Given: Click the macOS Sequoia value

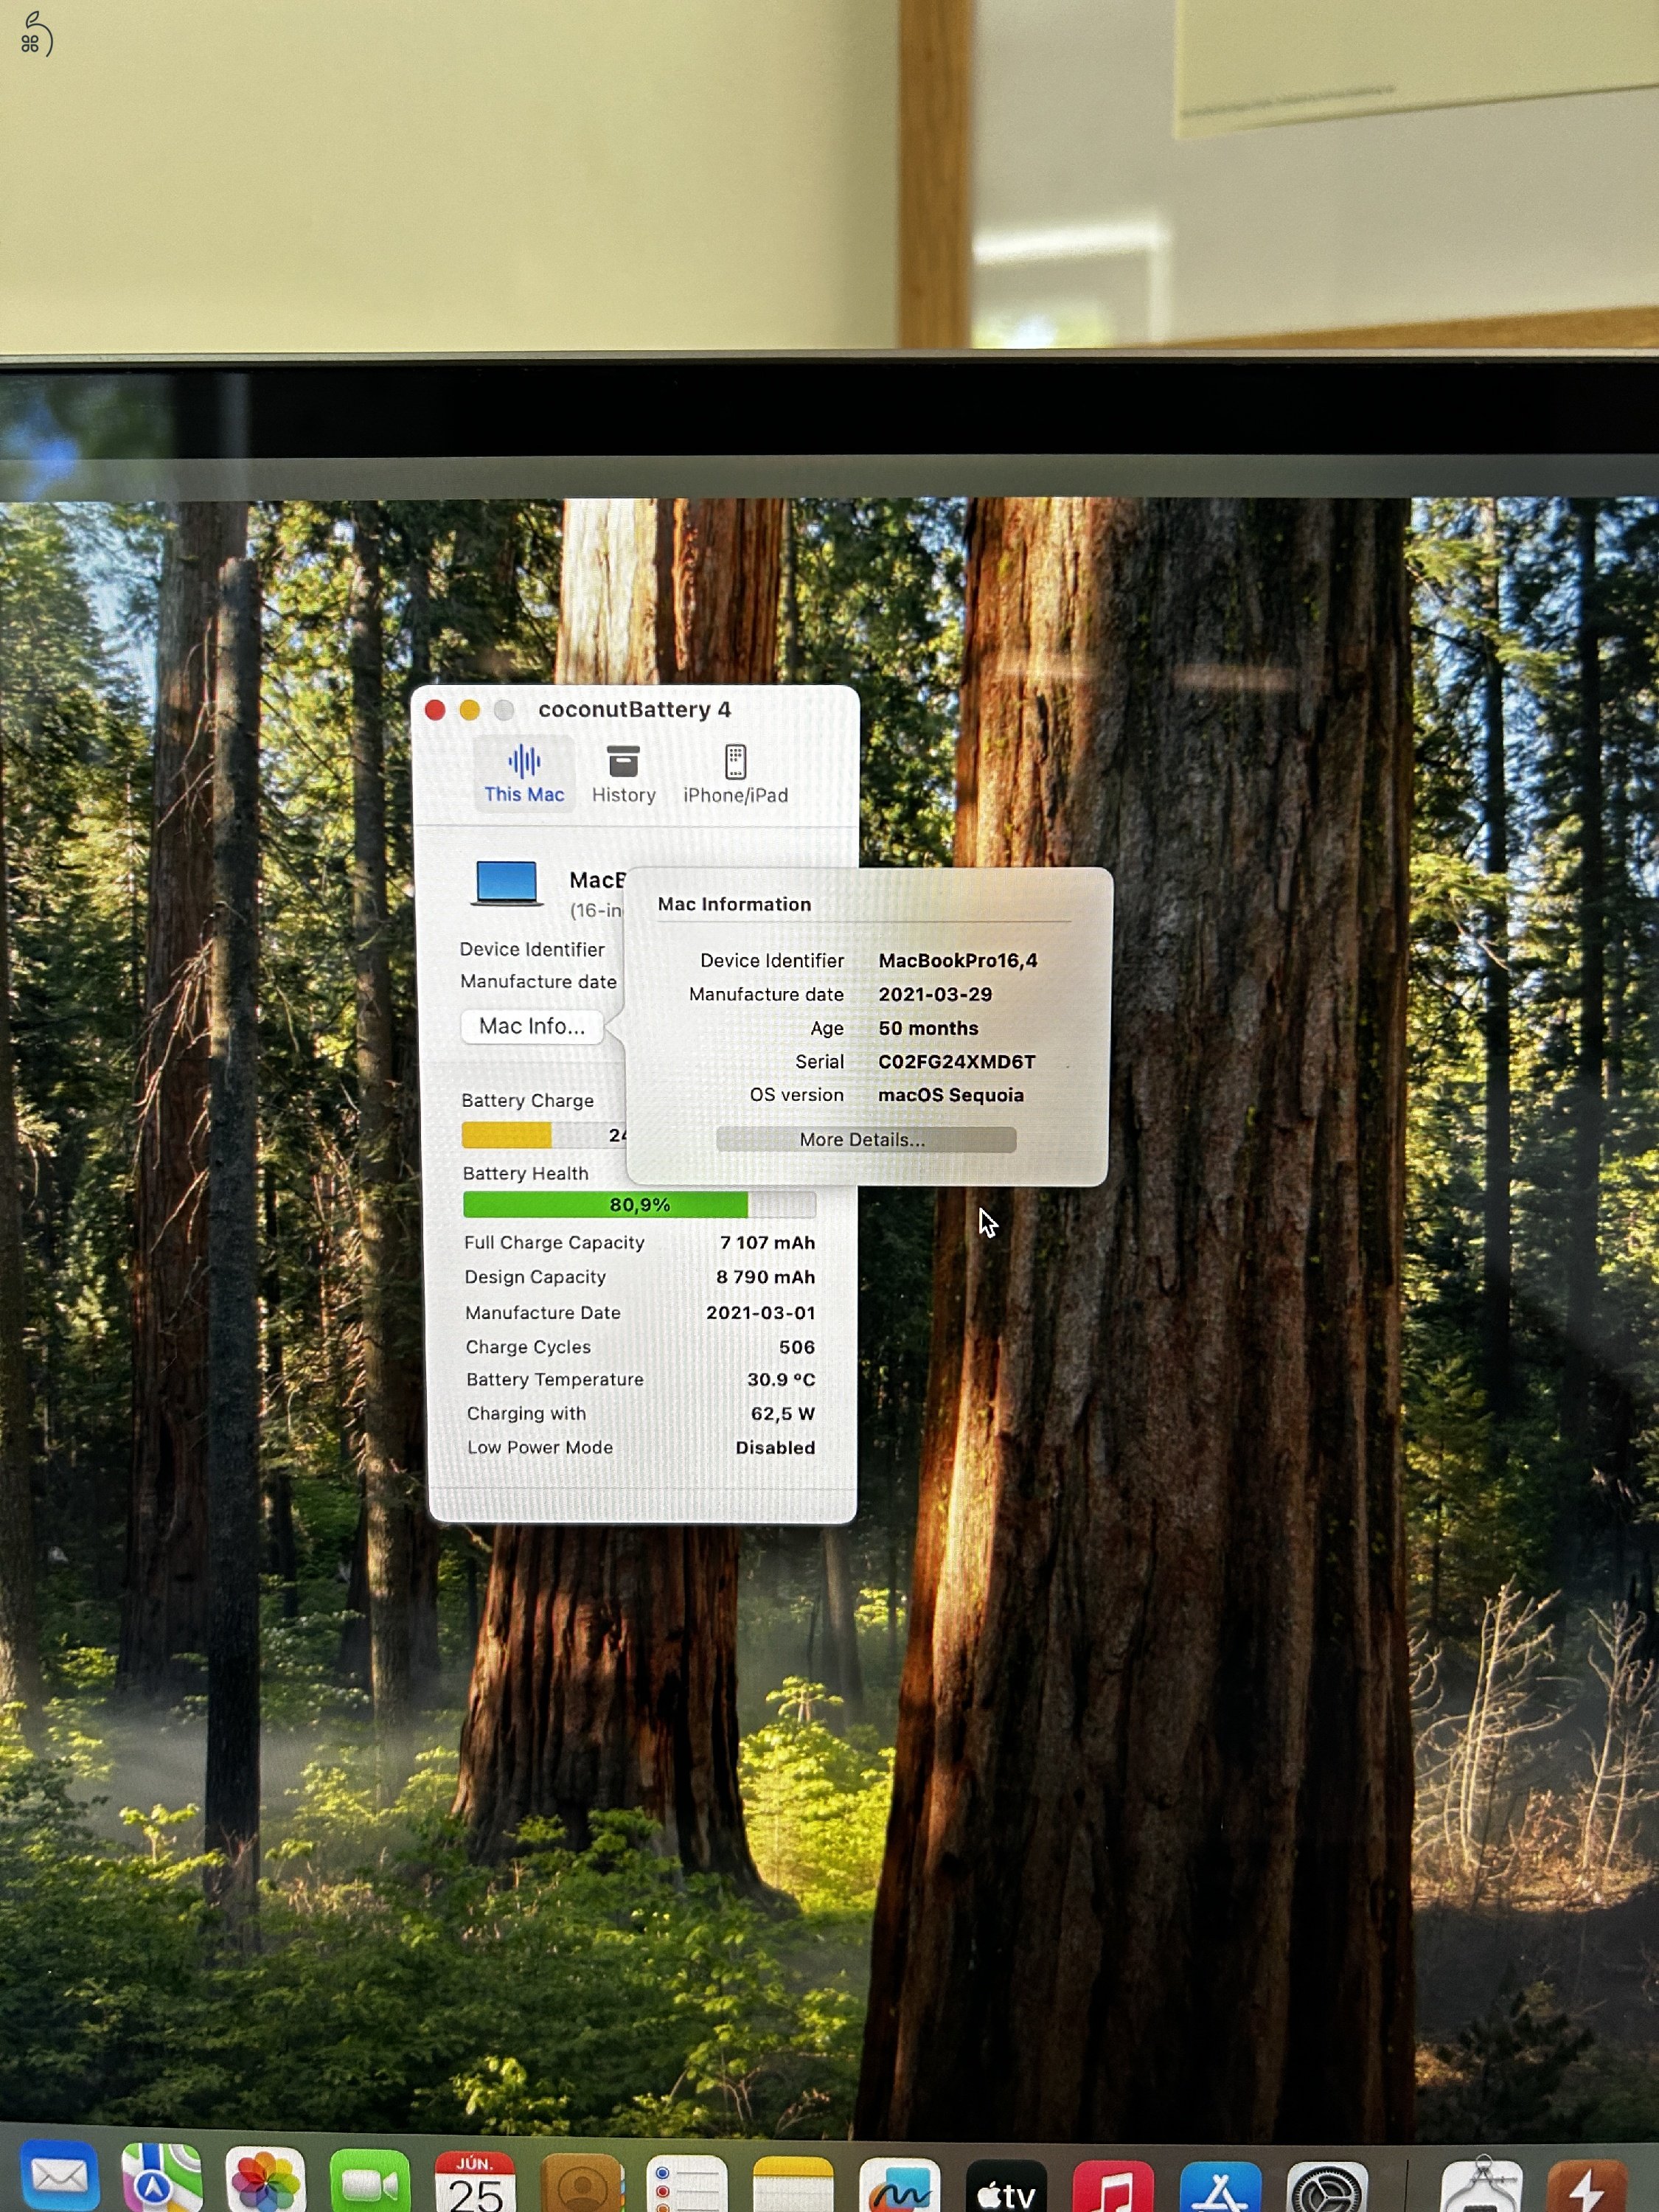Looking at the screenshot, I should (950, 1095).
